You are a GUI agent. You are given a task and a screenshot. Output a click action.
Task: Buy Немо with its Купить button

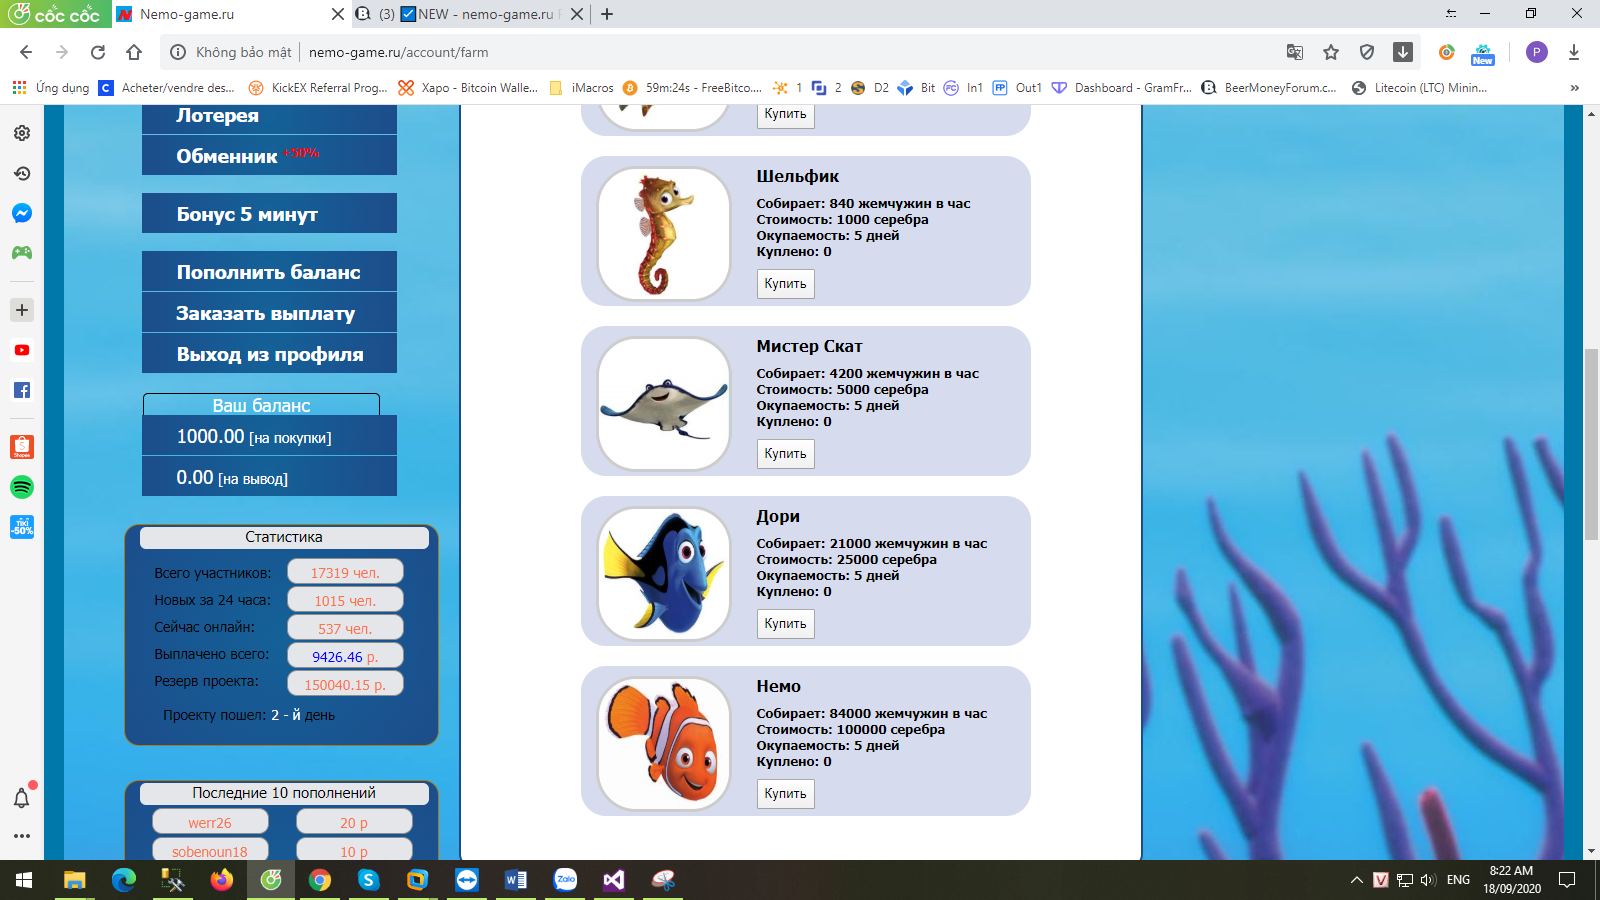point(785,794)
